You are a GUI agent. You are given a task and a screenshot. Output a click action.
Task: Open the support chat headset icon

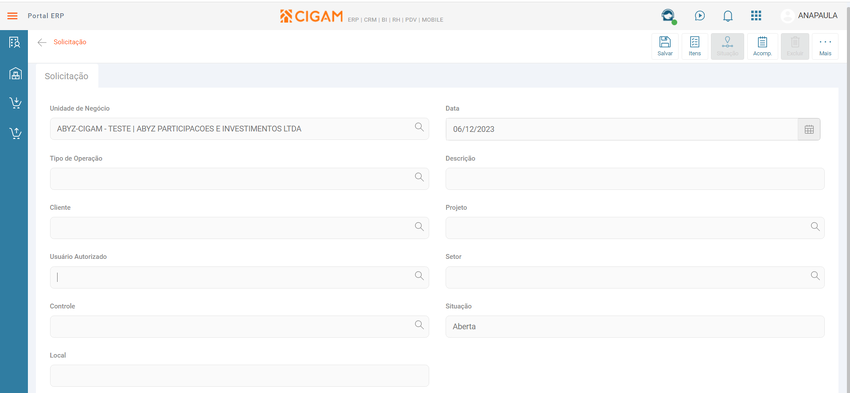668,16
